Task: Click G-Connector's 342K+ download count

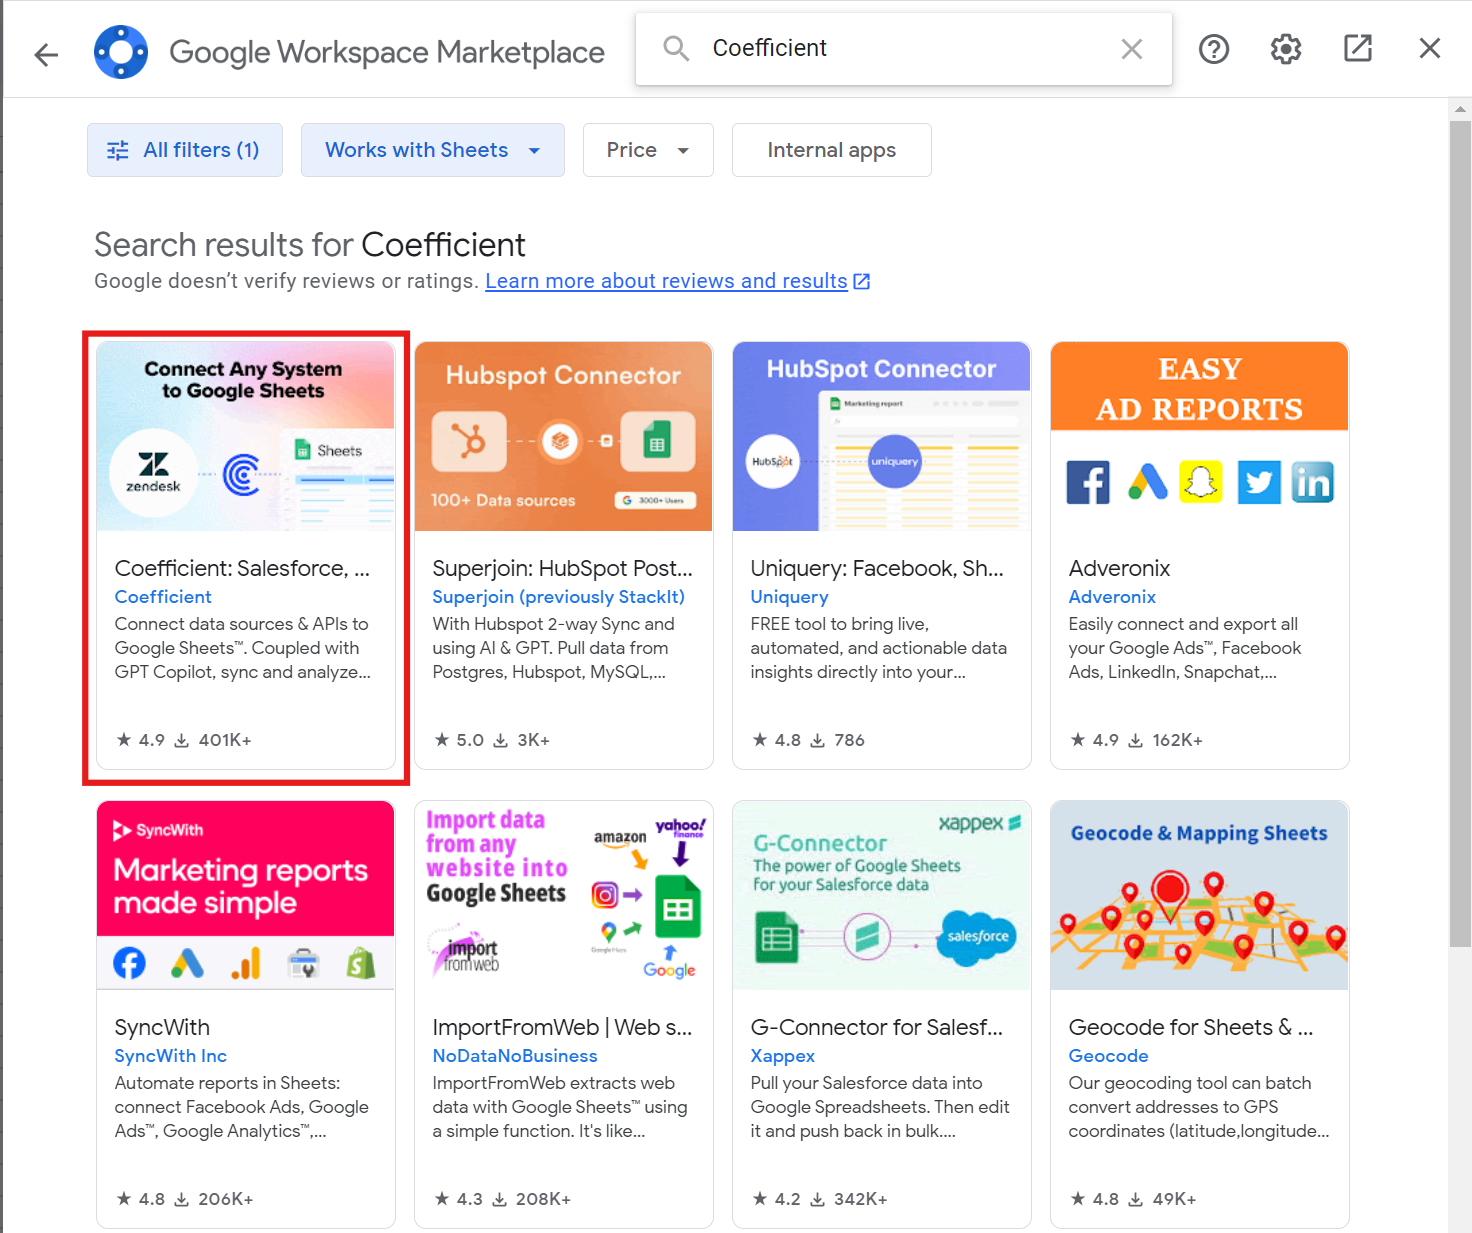Action: (x=849, y=1199)
